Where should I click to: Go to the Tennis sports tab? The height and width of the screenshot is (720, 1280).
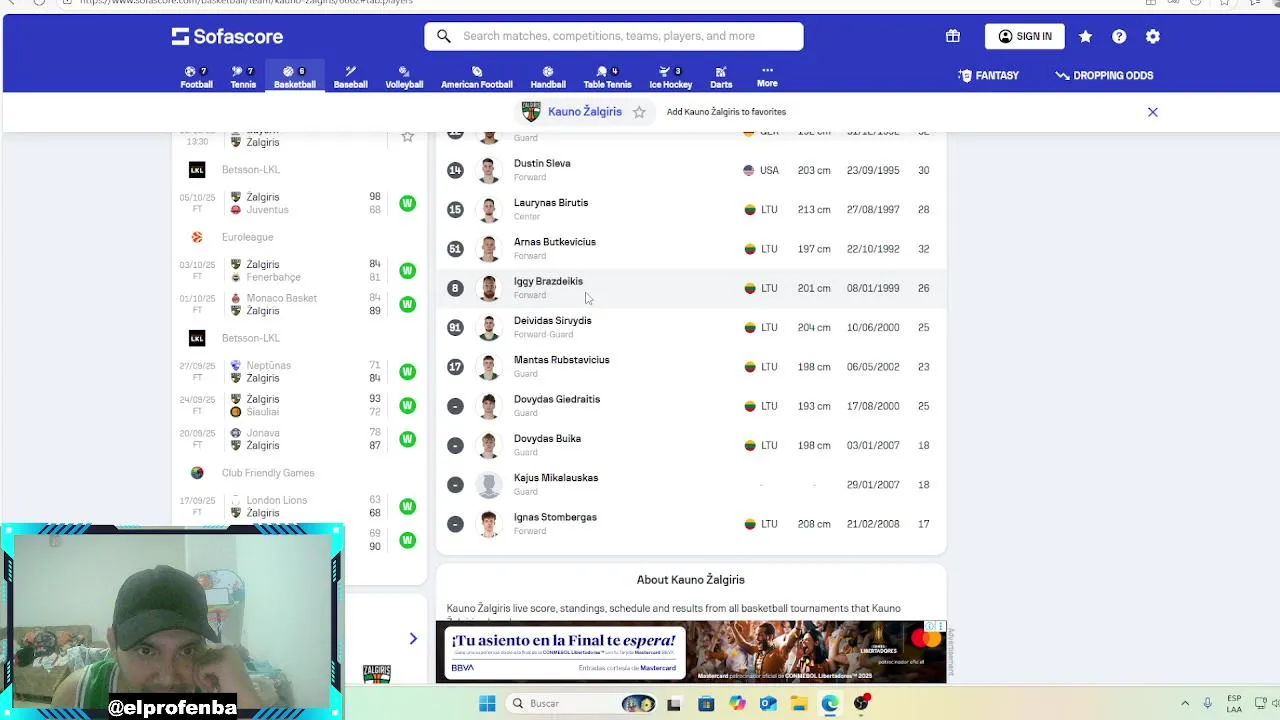pyautogui.click(x=243, y=77)
